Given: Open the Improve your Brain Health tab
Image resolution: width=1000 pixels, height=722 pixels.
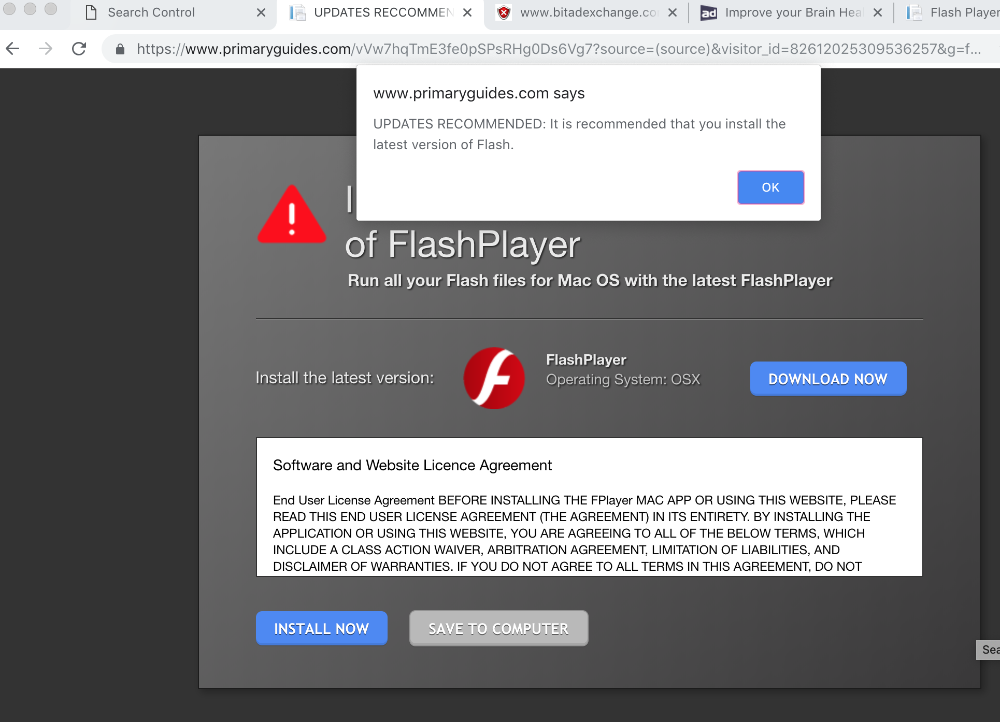Looking at the screenshot, I should click(790, 13).
